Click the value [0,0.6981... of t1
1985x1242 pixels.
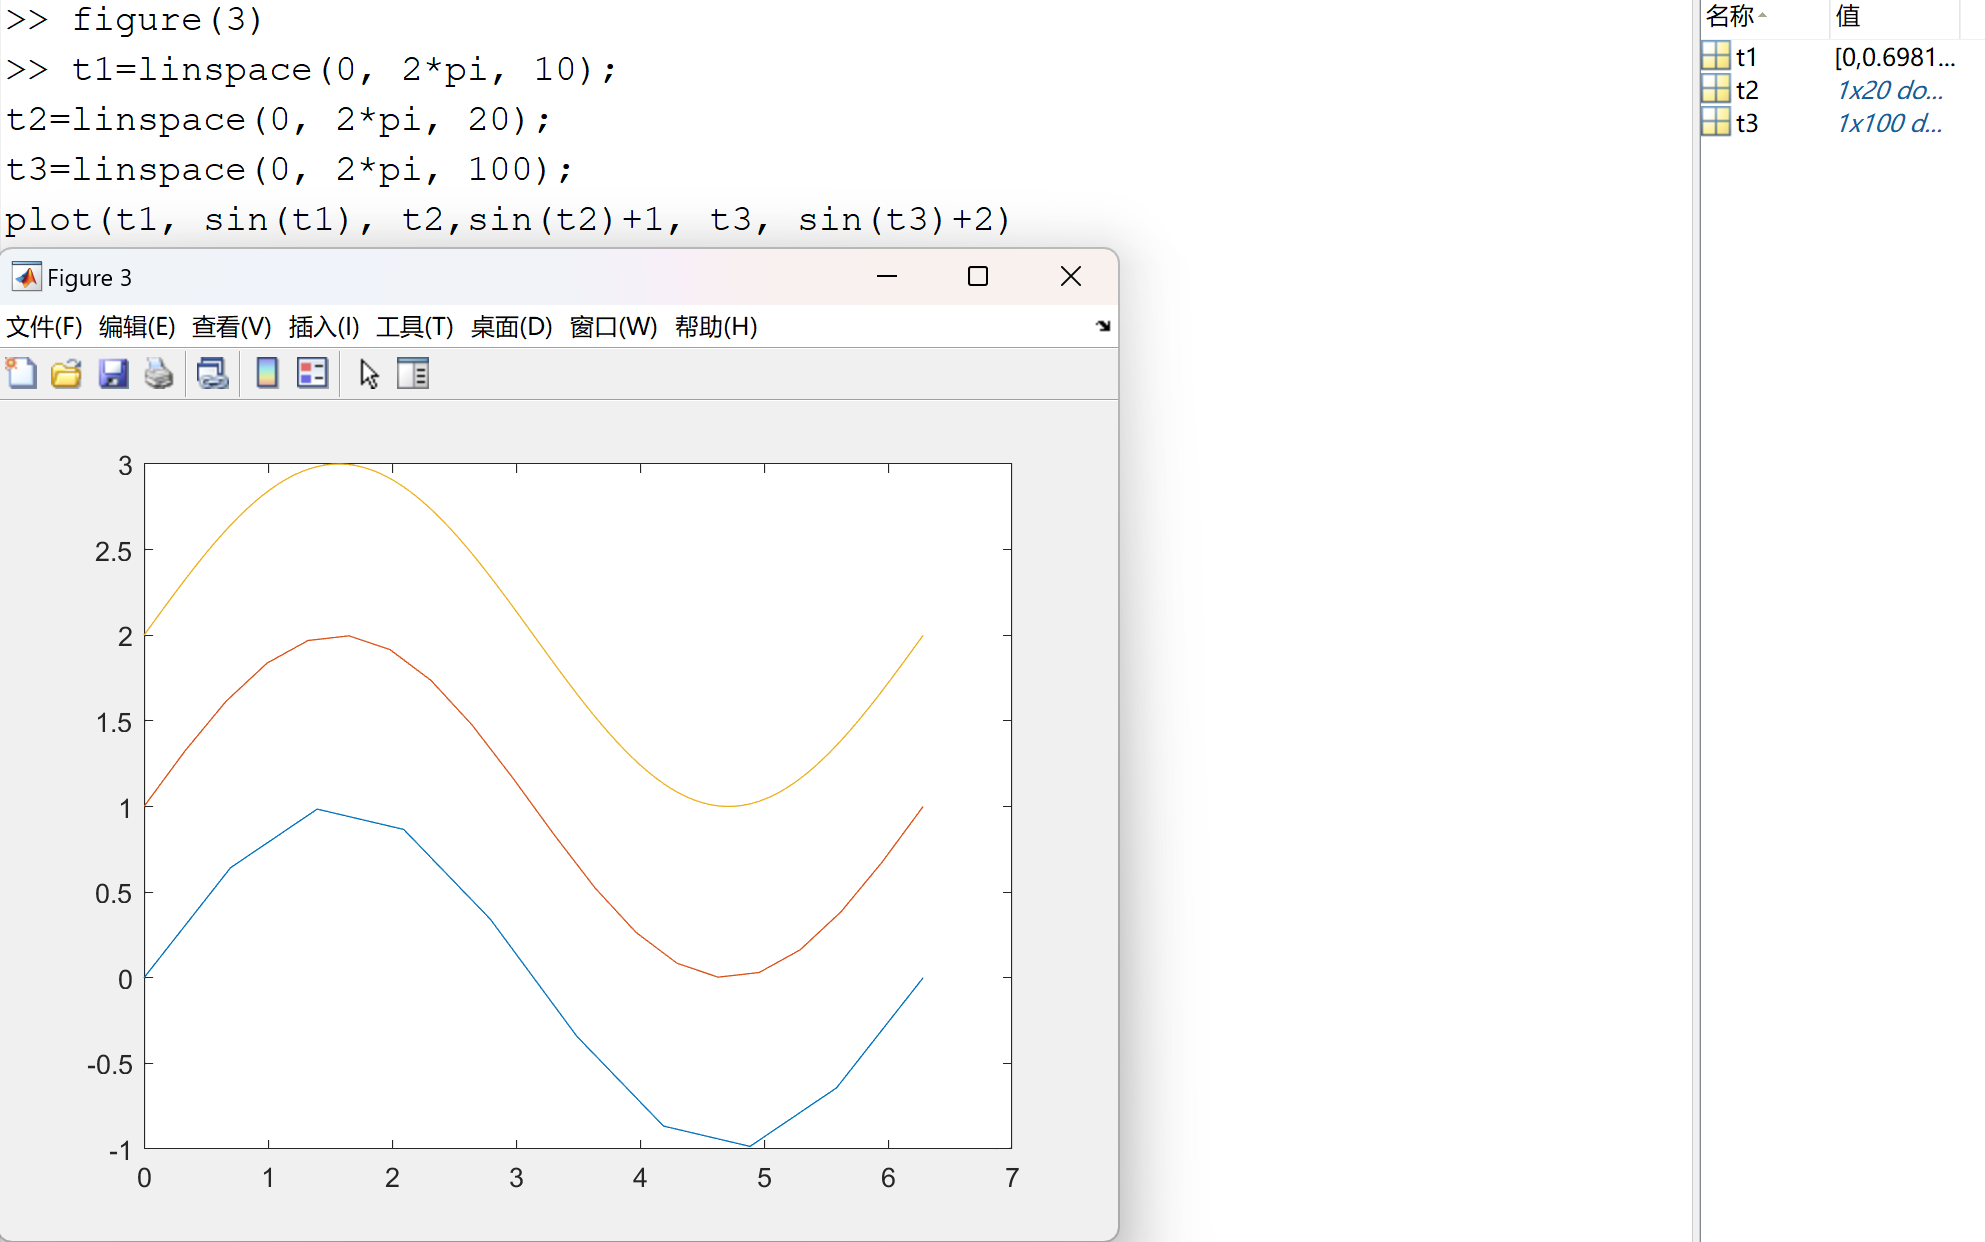point(1895,57)
